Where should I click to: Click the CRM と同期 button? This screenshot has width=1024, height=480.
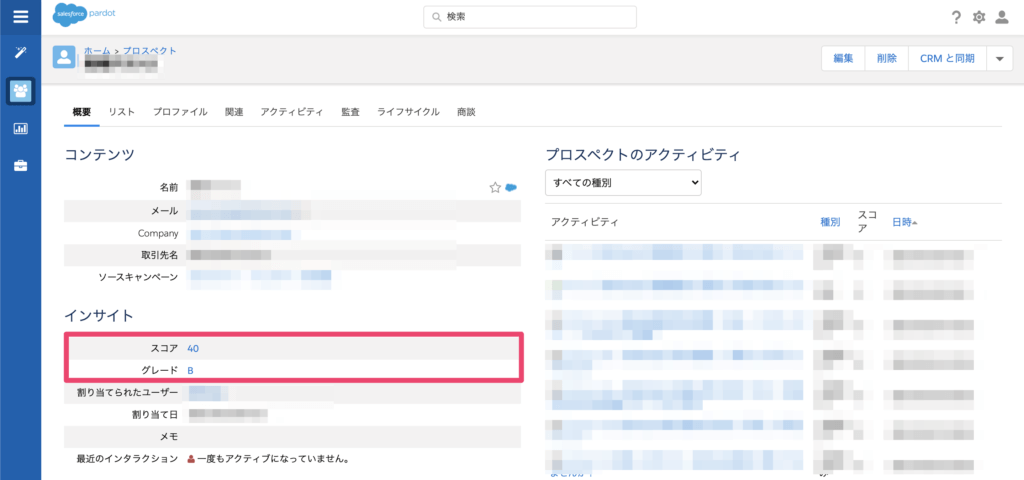pyautogui.click(x=947, y=59)
